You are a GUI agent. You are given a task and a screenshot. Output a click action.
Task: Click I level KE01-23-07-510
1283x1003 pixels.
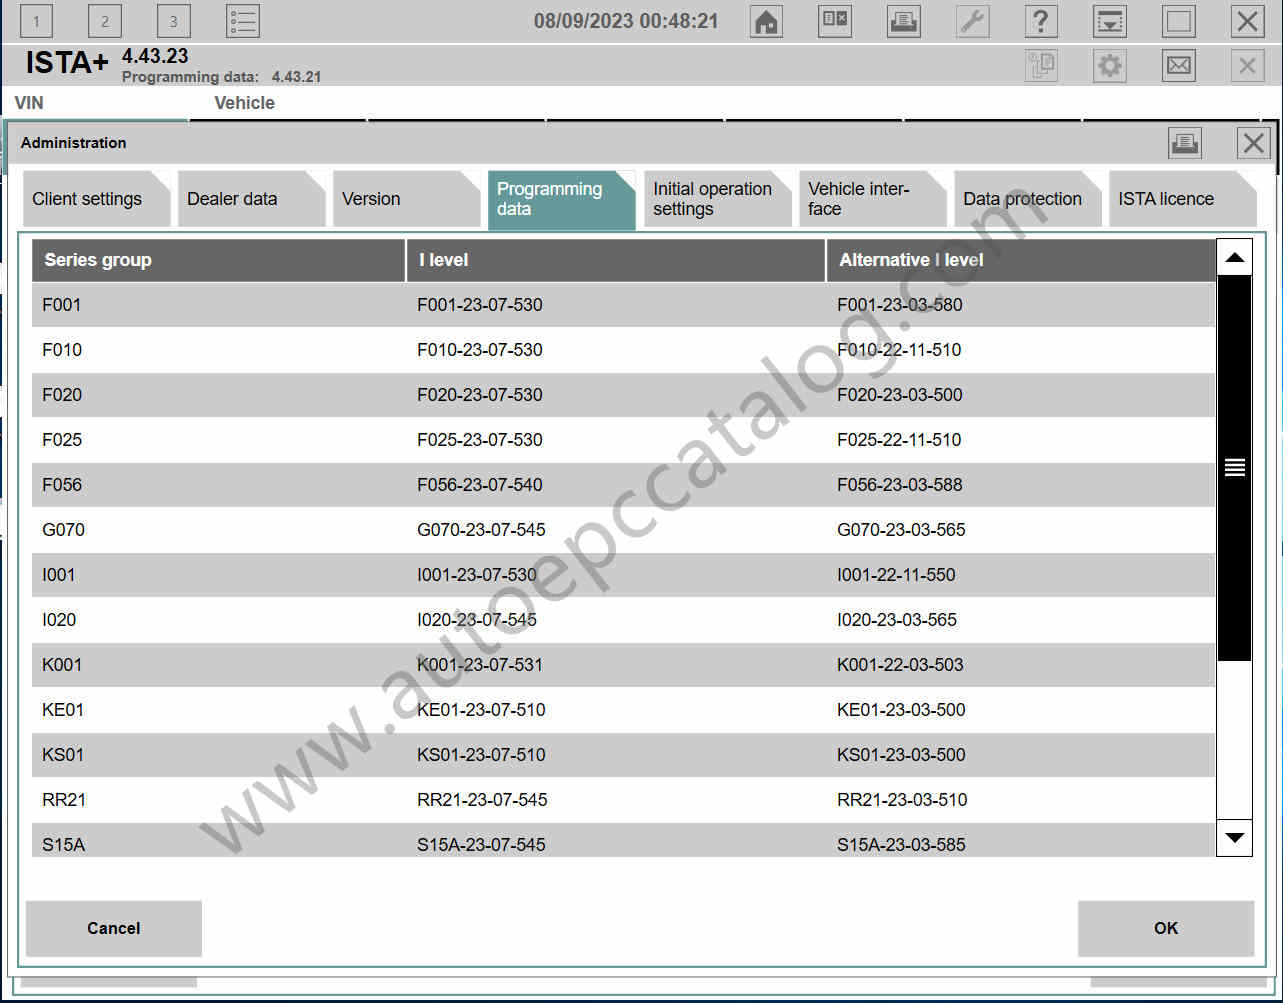(x=481, y=710)
